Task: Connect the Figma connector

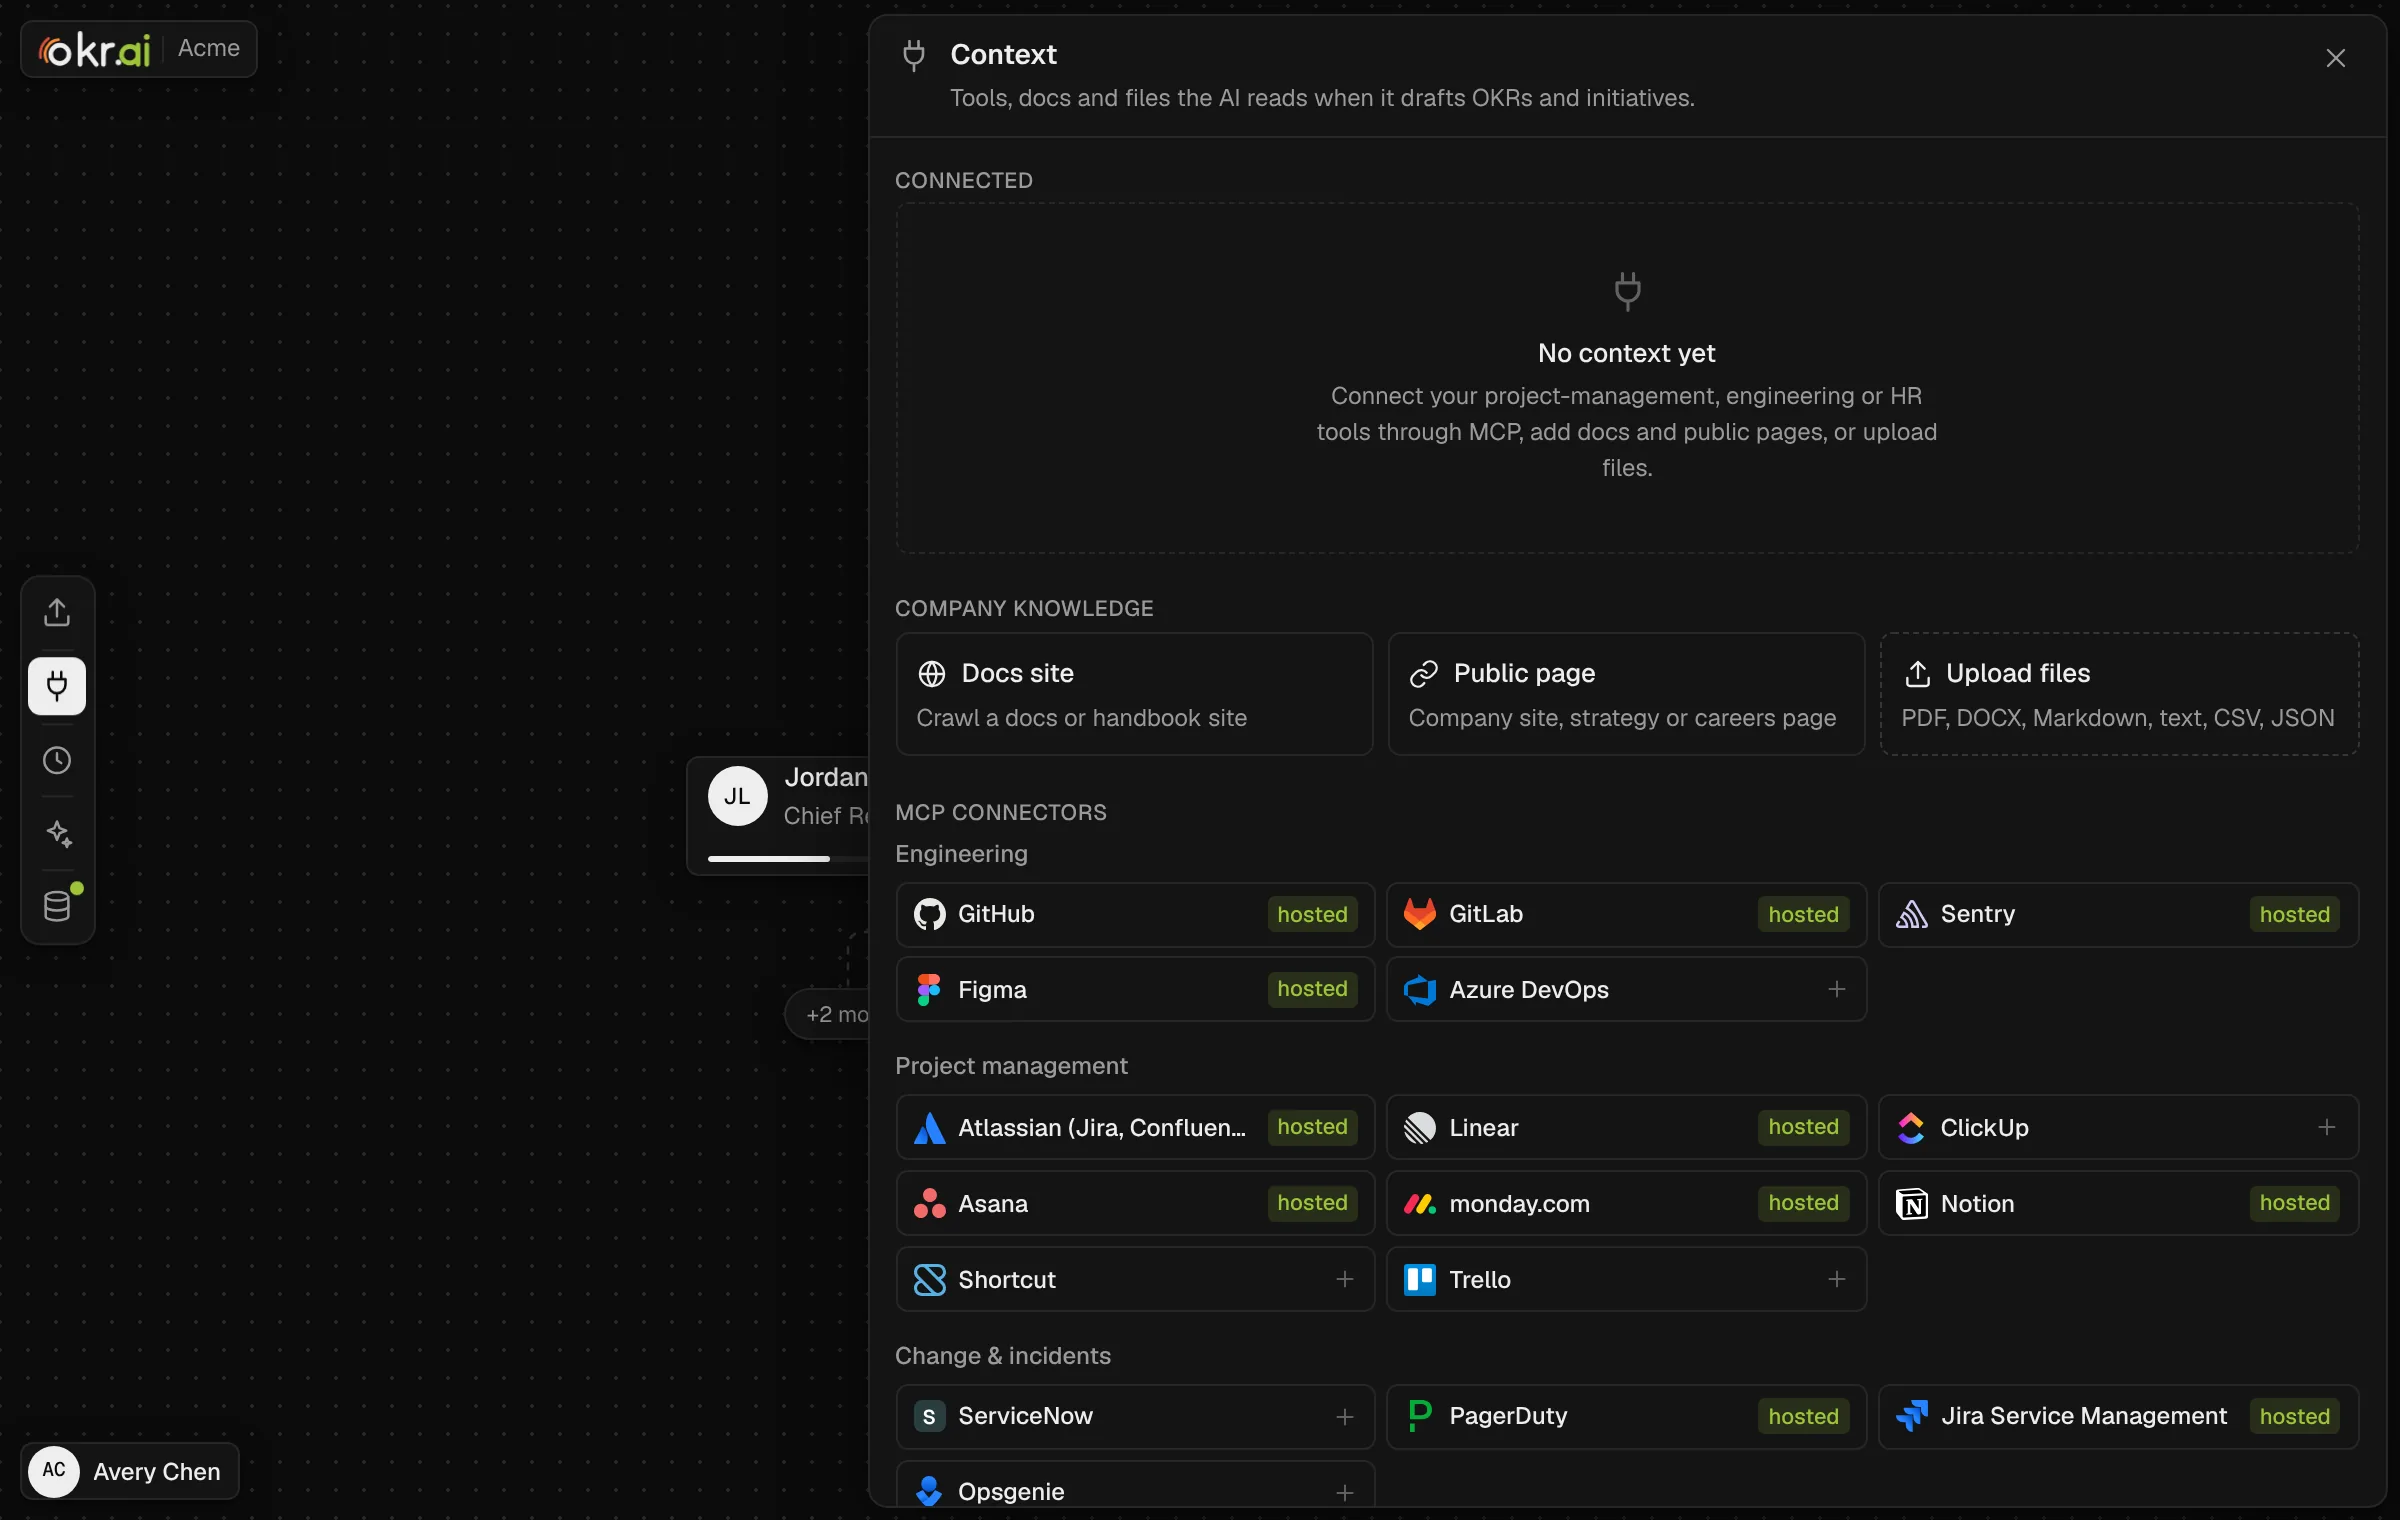Action: (1135, 989)
